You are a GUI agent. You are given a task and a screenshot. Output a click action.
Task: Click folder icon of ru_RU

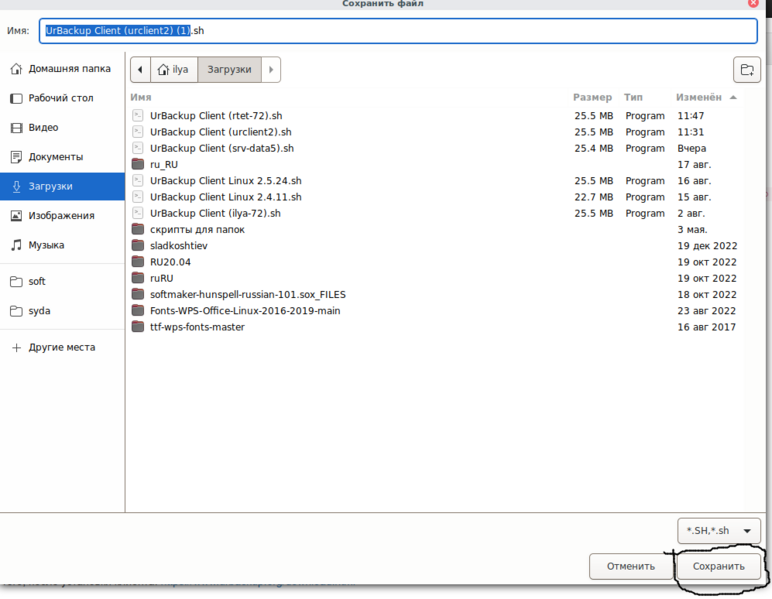coord(138,164)
